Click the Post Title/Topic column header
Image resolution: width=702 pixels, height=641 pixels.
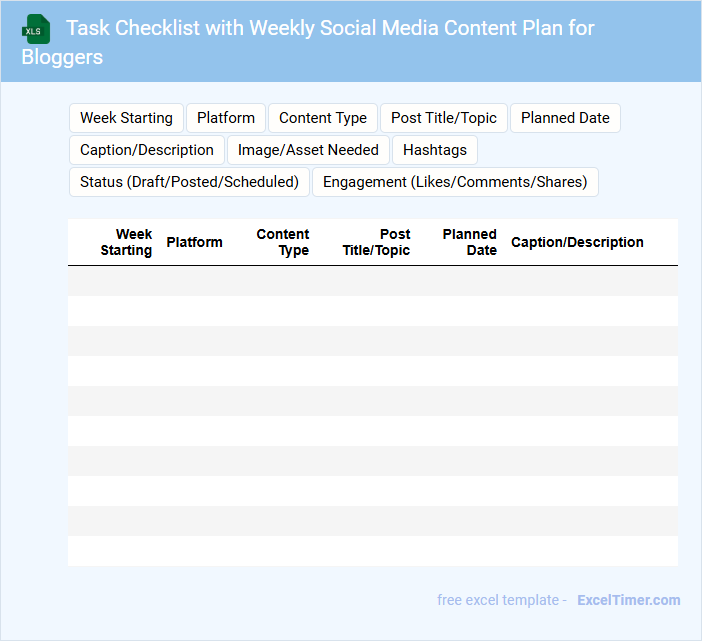[x=376, y=242]
